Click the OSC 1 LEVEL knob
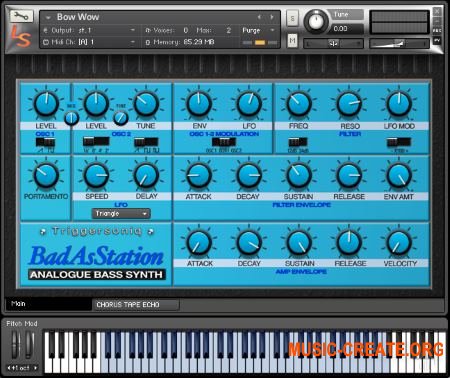Viewport: 450px width, 378px height. coord(46,104)
